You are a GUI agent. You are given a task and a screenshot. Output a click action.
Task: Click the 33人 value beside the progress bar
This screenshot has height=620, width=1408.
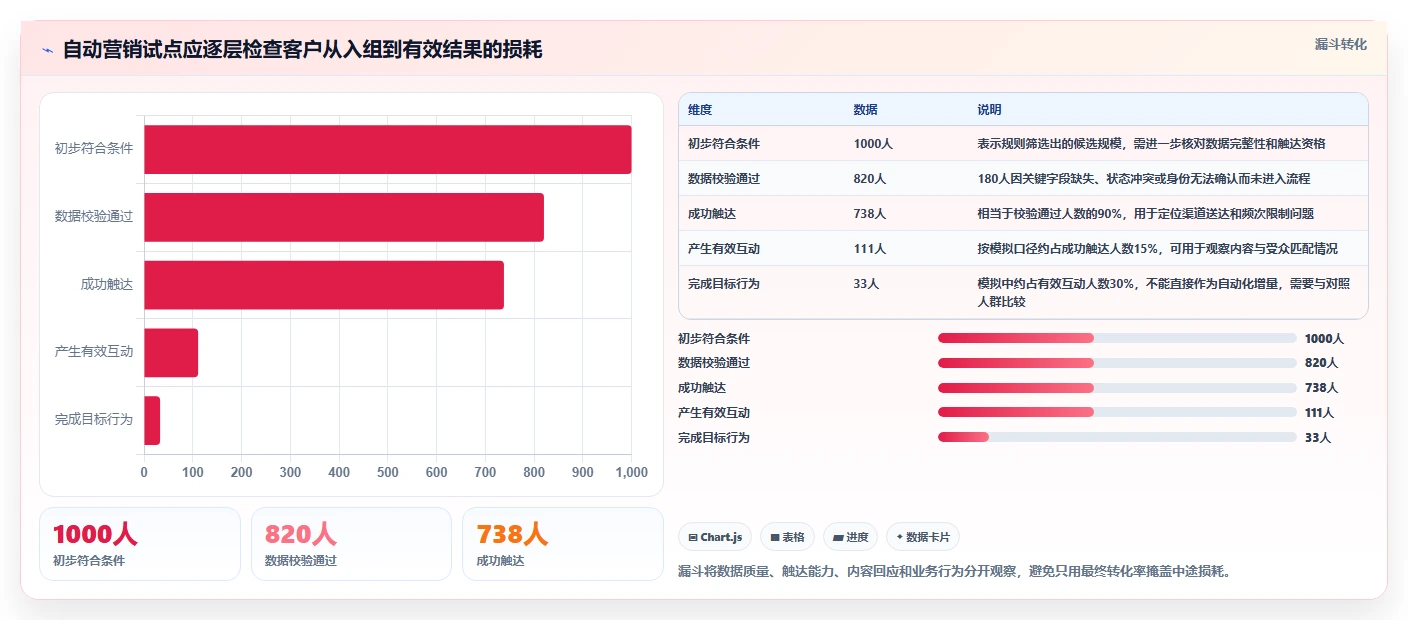click(x=1318, y=438)
